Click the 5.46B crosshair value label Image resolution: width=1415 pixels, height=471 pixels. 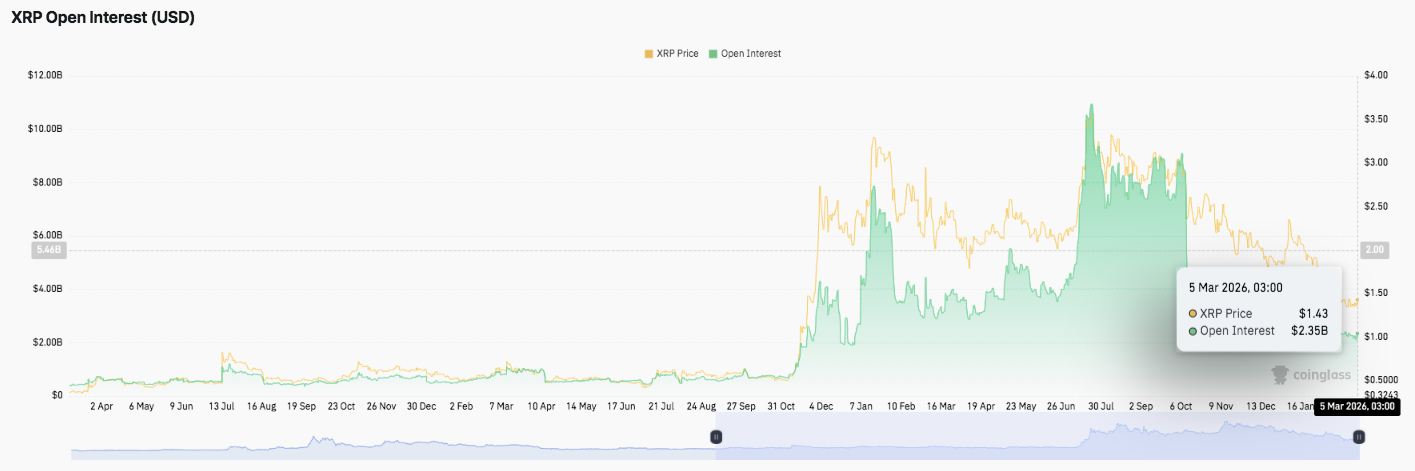pos(48,250)
